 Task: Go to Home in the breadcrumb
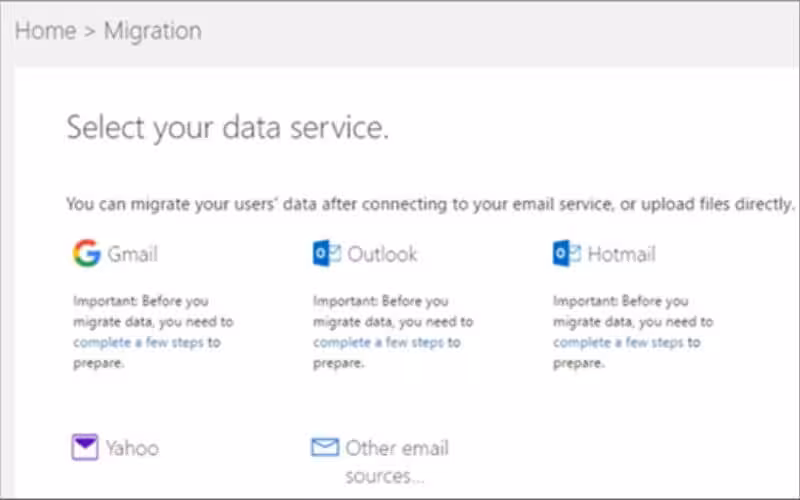point(45,31)
